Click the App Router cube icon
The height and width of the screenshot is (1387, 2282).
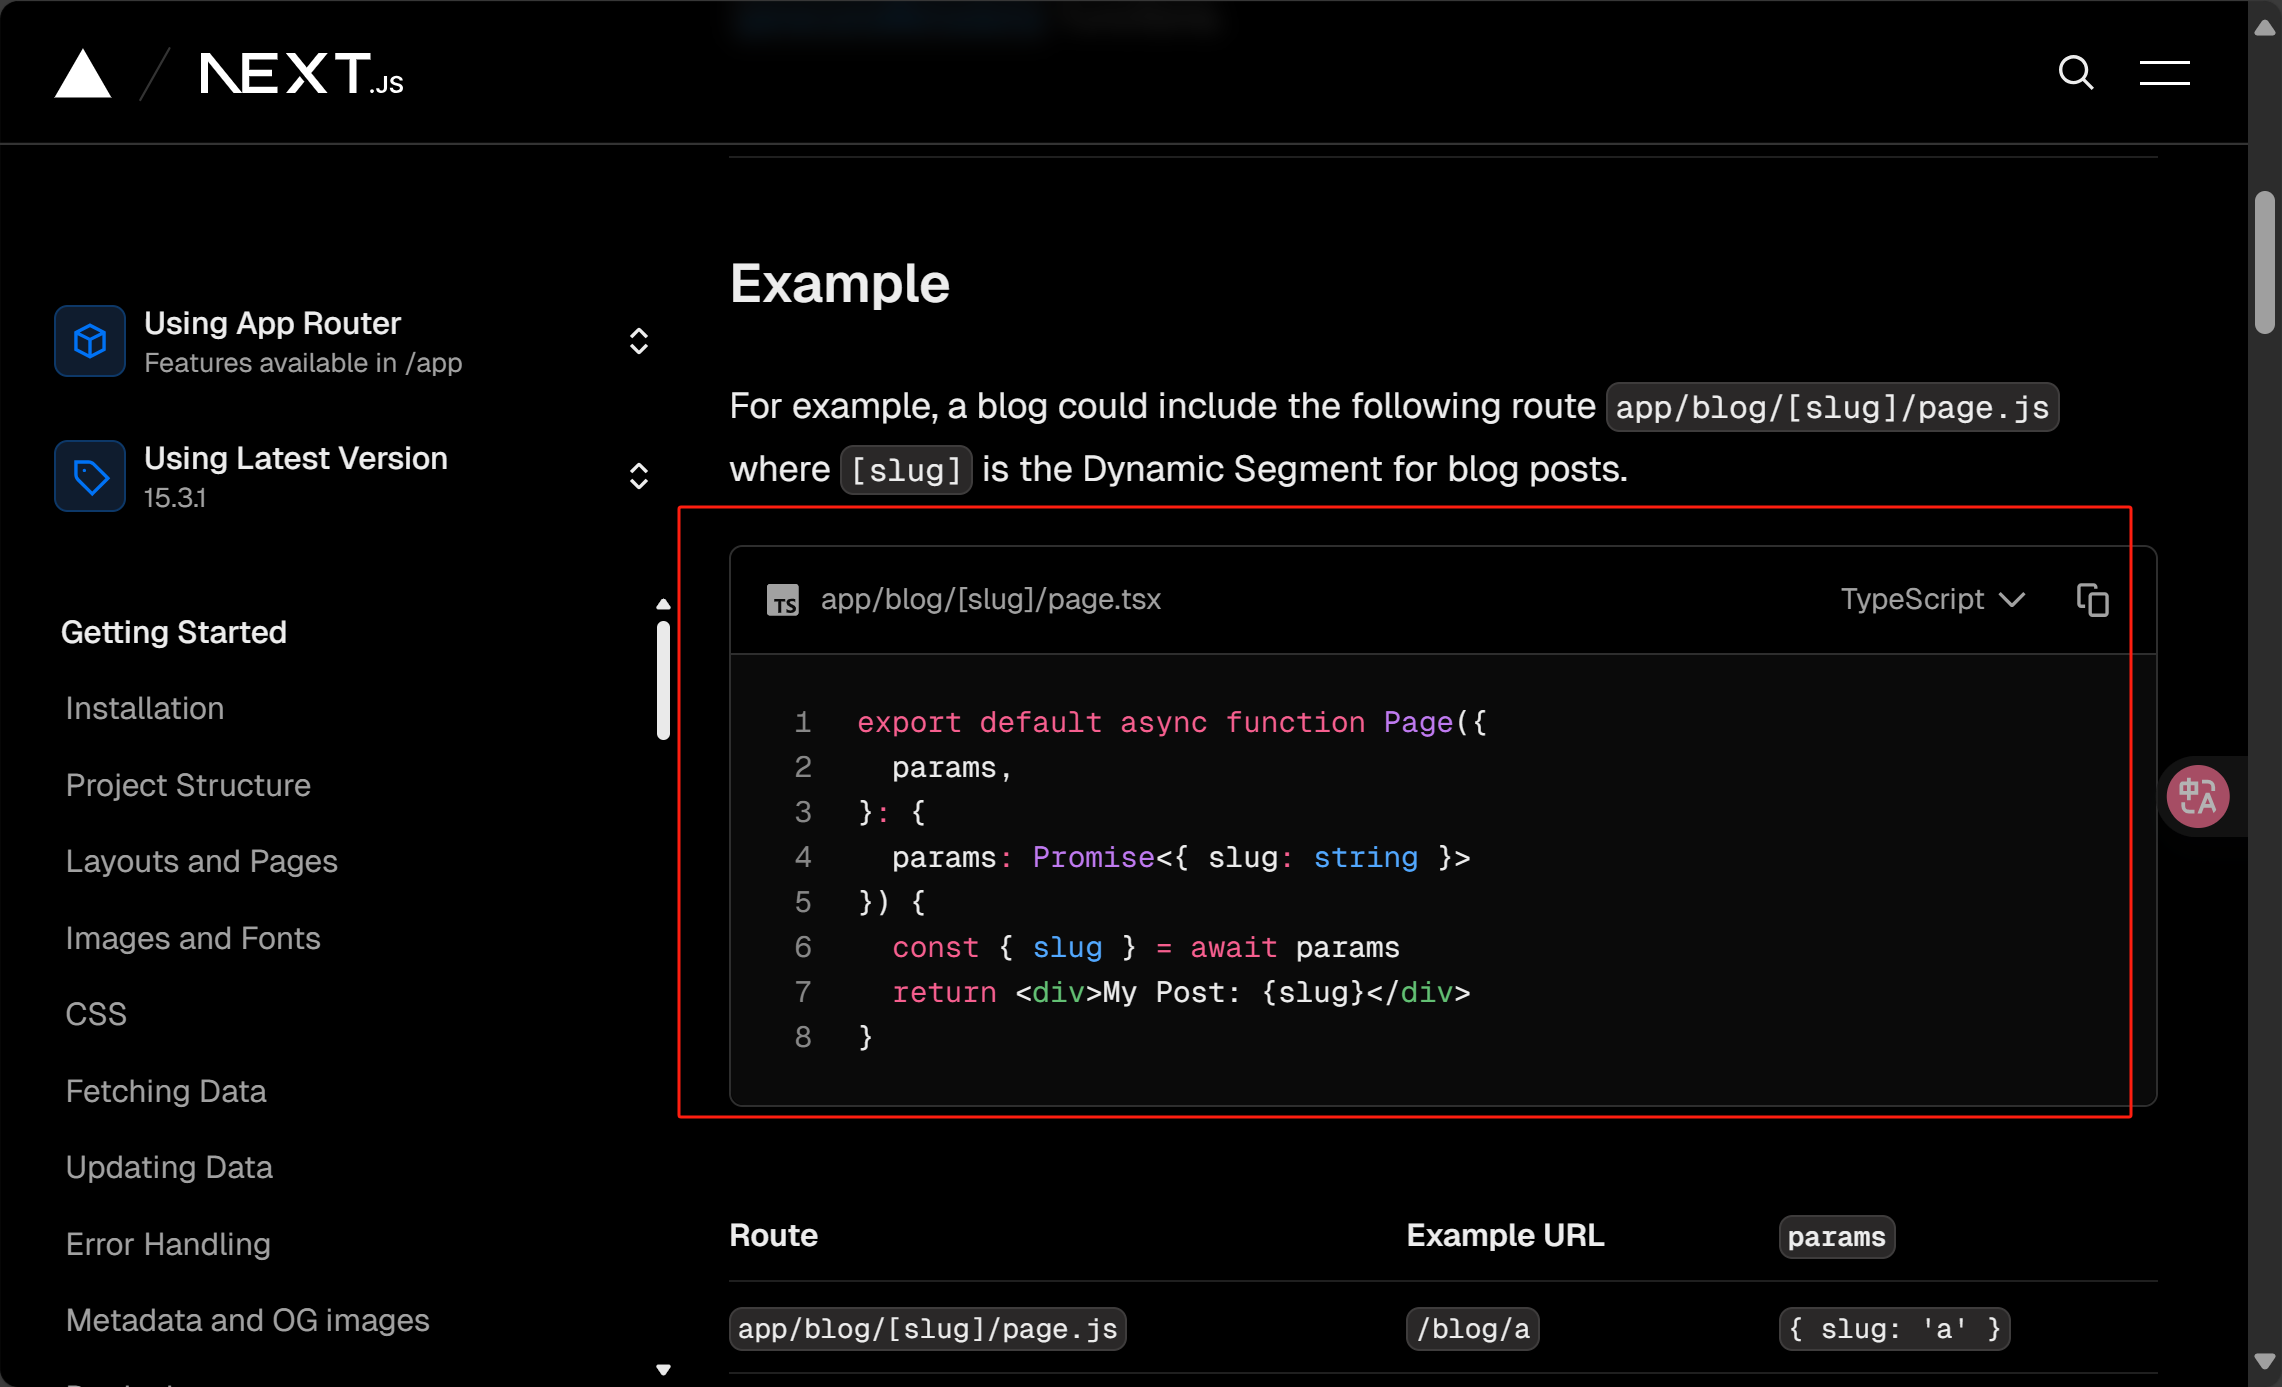point(90,341)
